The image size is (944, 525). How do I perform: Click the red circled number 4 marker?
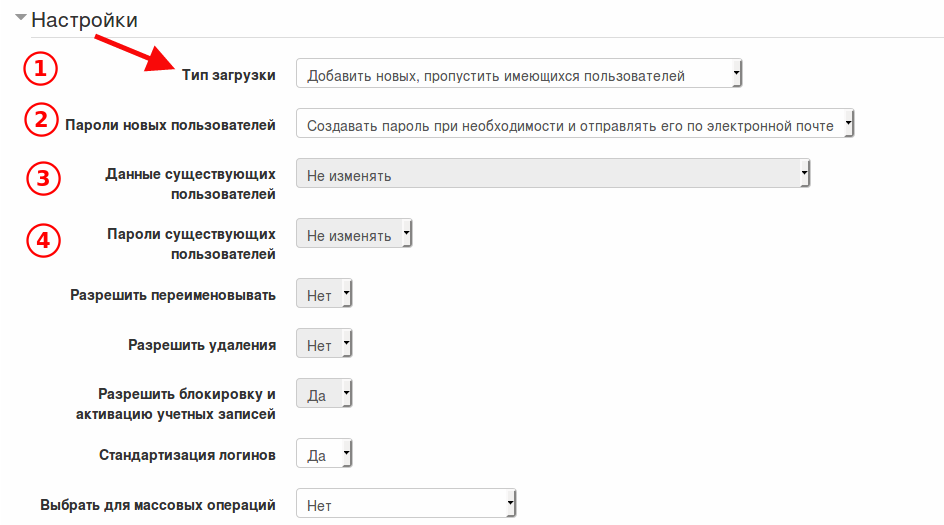tap(43, 240)
